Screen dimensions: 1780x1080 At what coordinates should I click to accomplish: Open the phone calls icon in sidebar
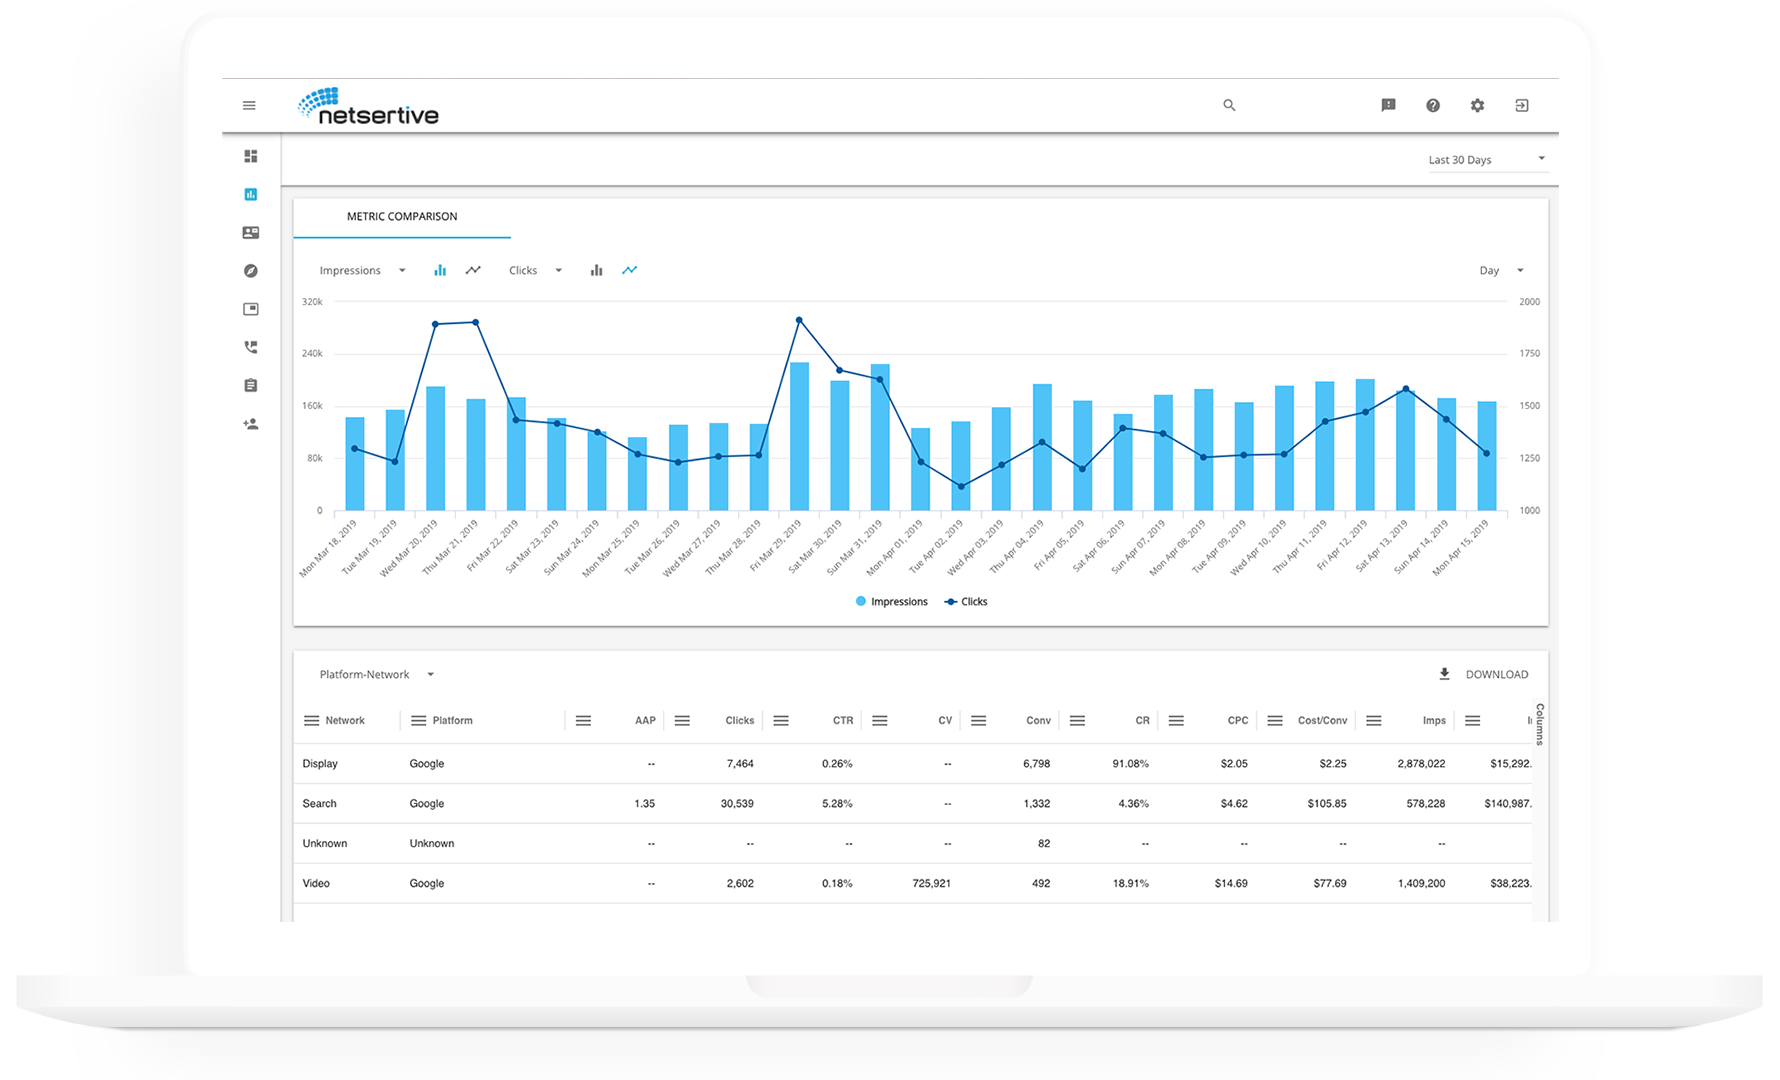251,347
